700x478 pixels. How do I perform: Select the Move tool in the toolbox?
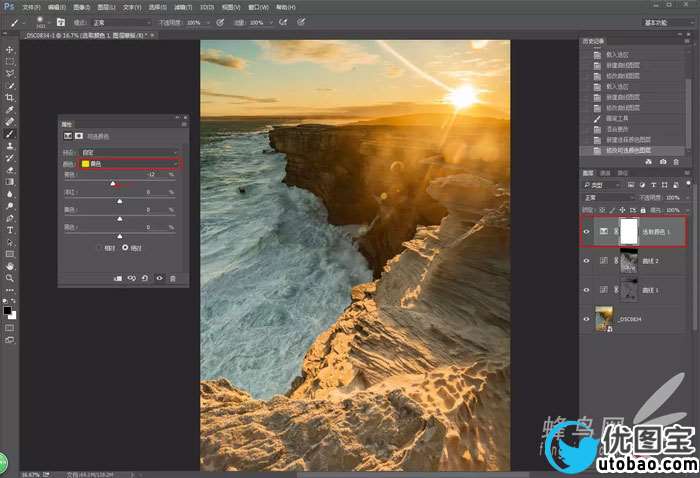click(x=10, y=49)
